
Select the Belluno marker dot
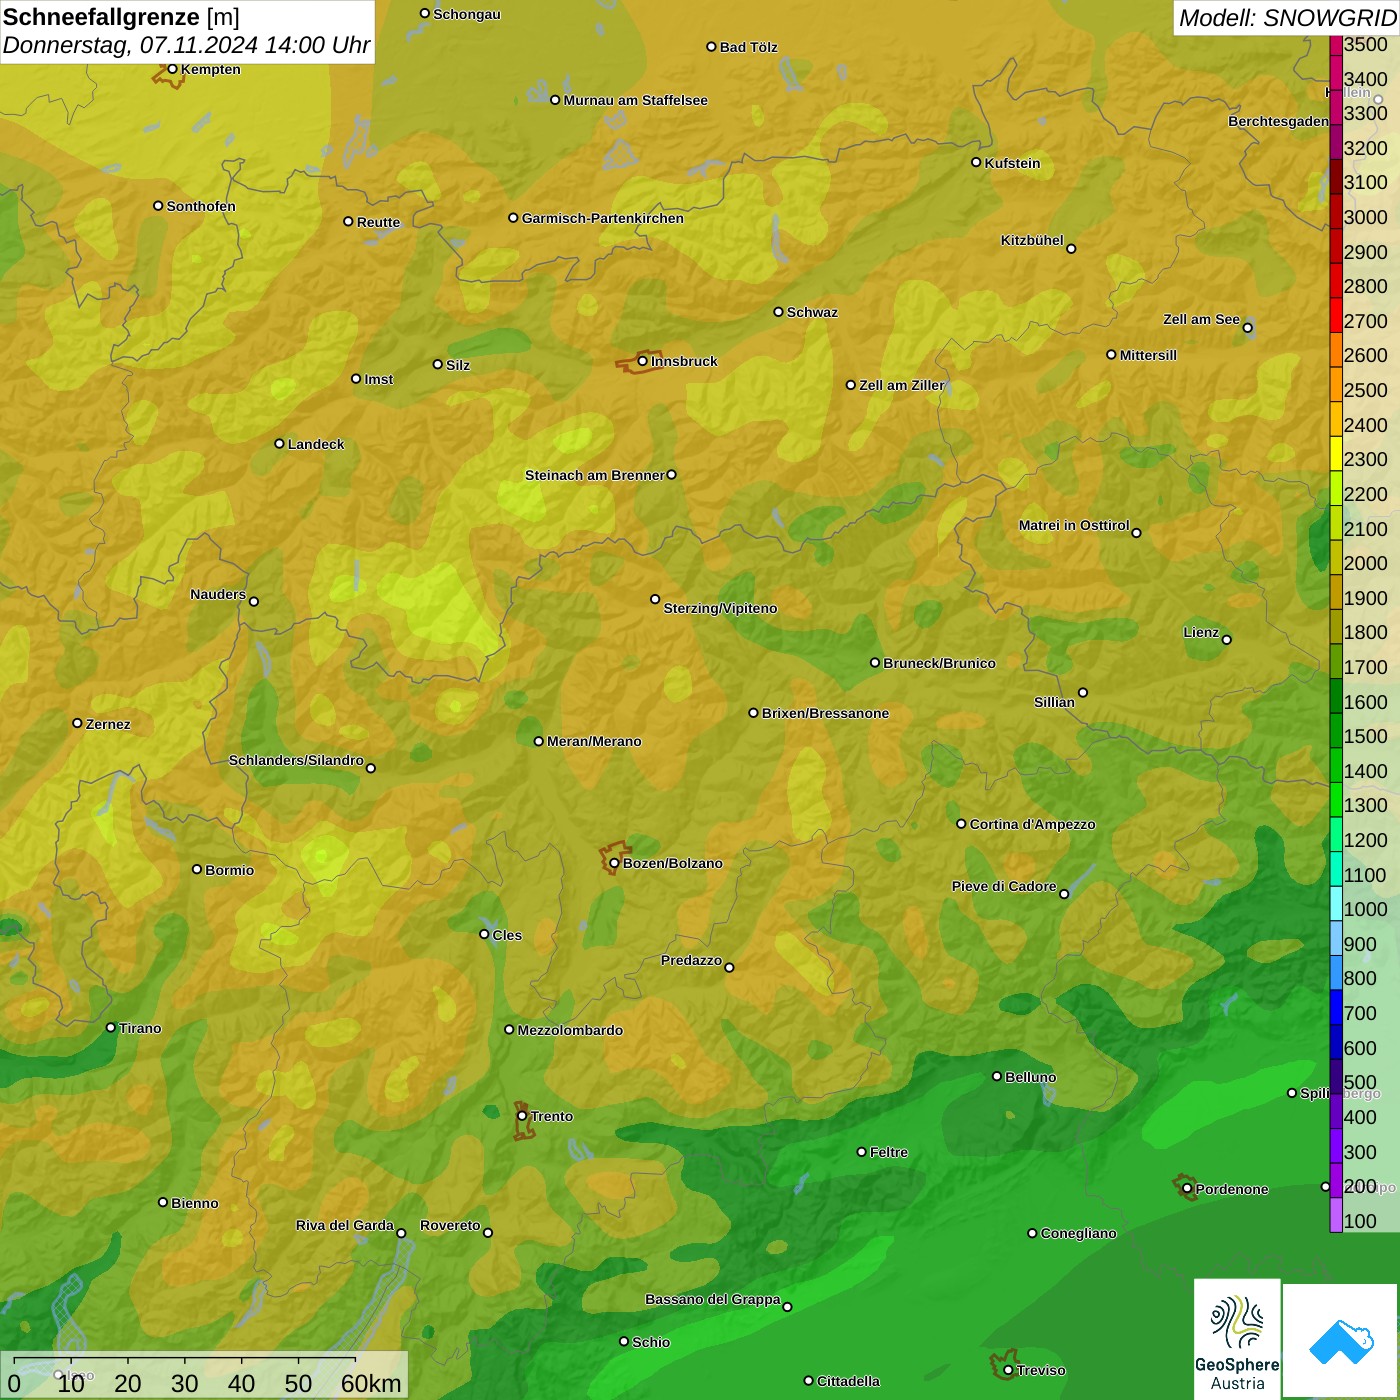pos(997,1077)
